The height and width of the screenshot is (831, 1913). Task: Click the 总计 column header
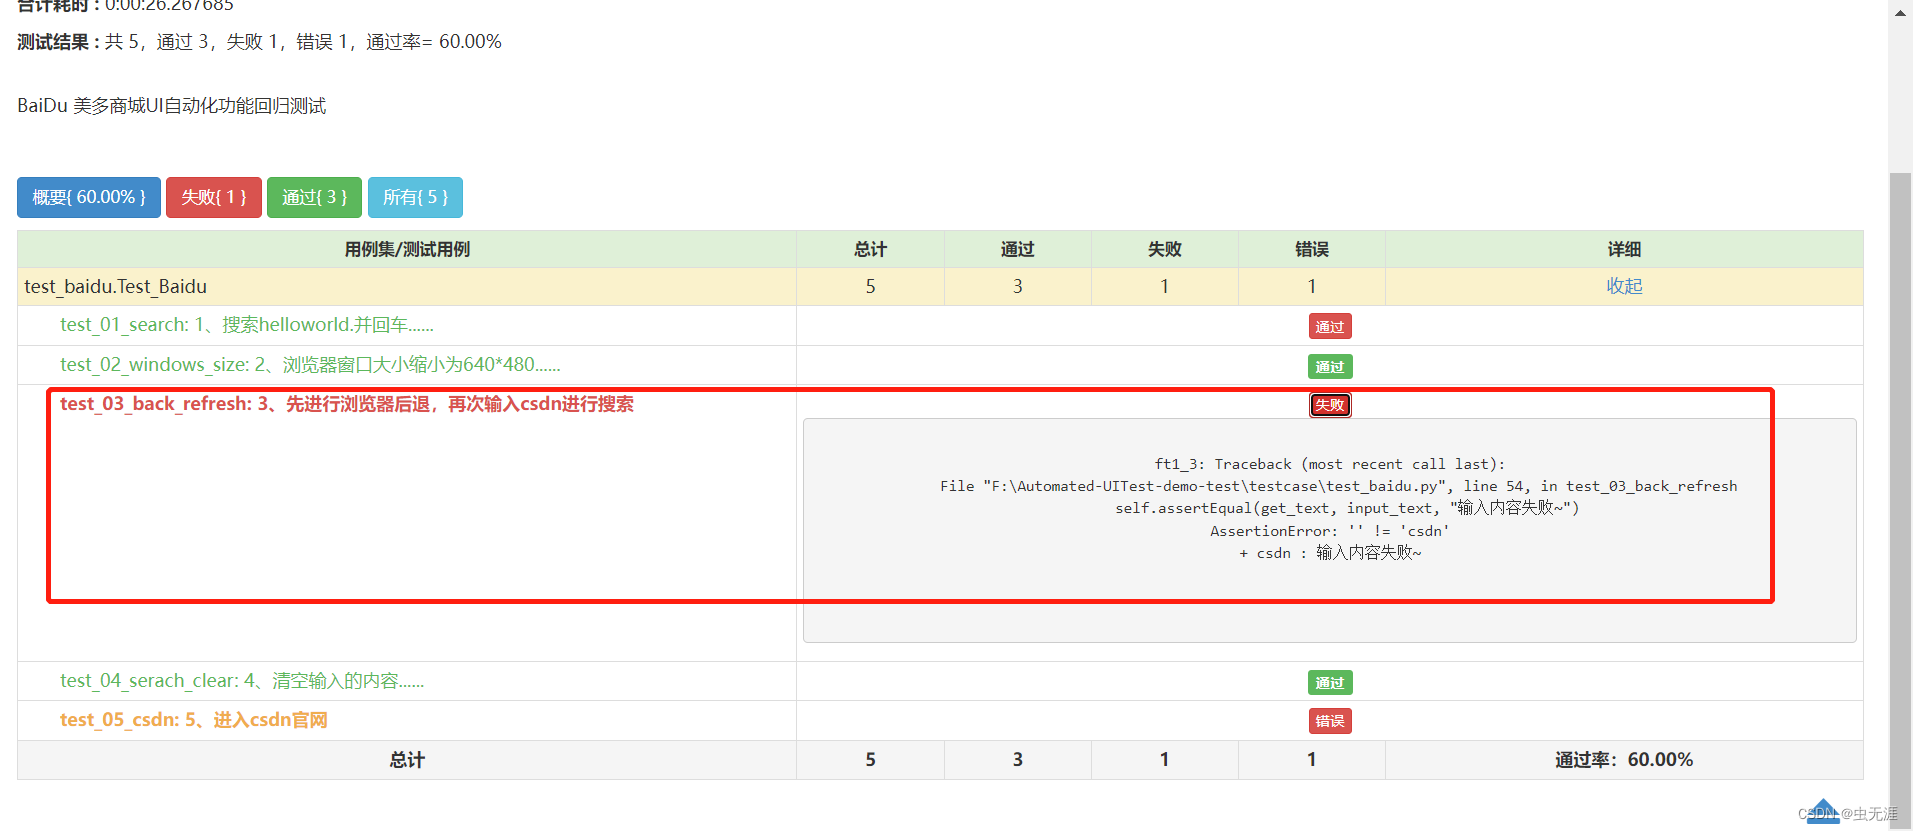(870, 249)
